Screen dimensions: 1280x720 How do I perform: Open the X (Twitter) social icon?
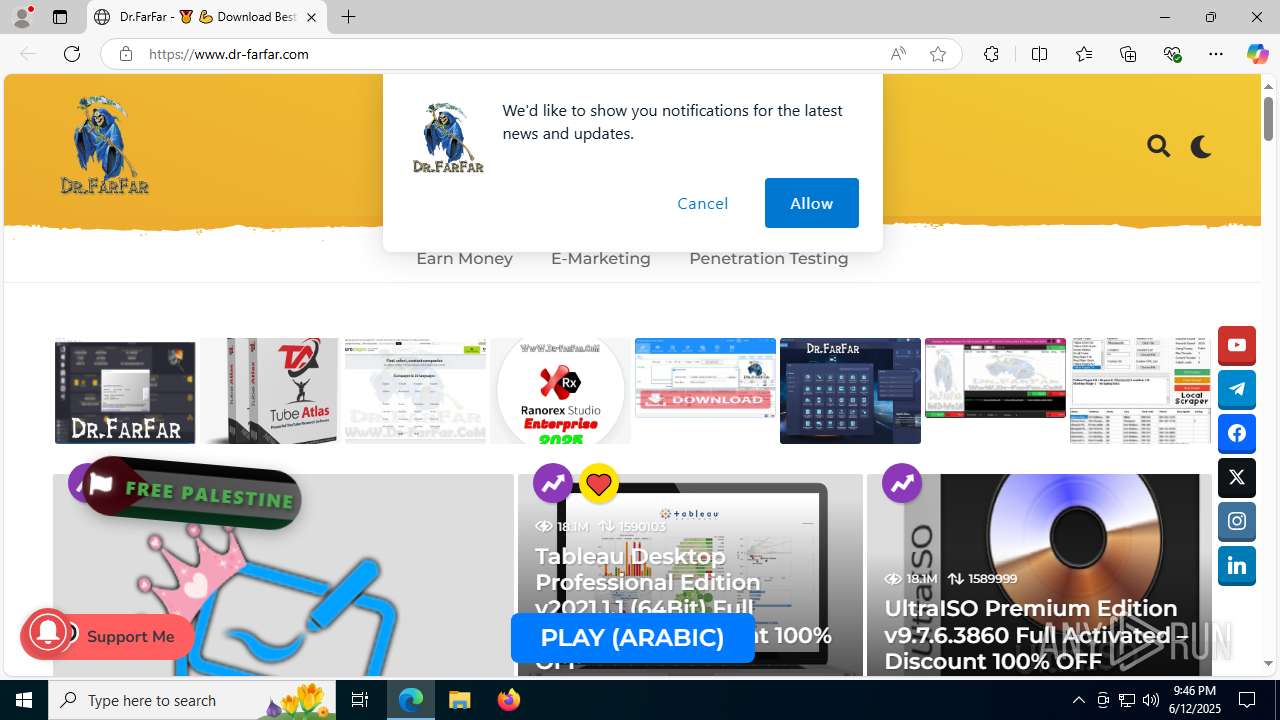[x=1237, y=477]
